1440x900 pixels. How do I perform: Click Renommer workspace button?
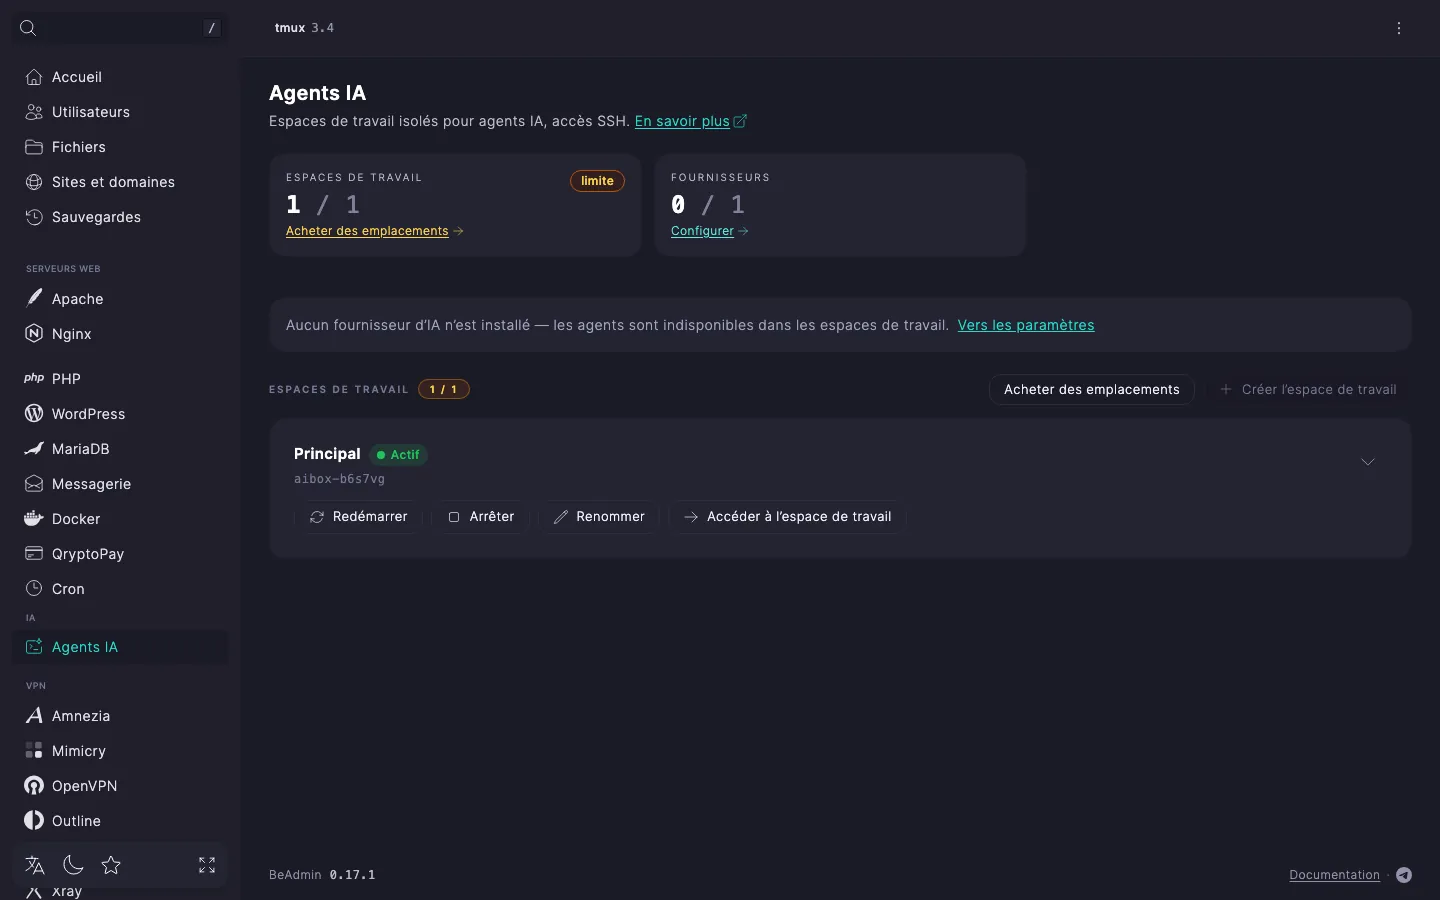pyautogui.click(x=599, y=517)
